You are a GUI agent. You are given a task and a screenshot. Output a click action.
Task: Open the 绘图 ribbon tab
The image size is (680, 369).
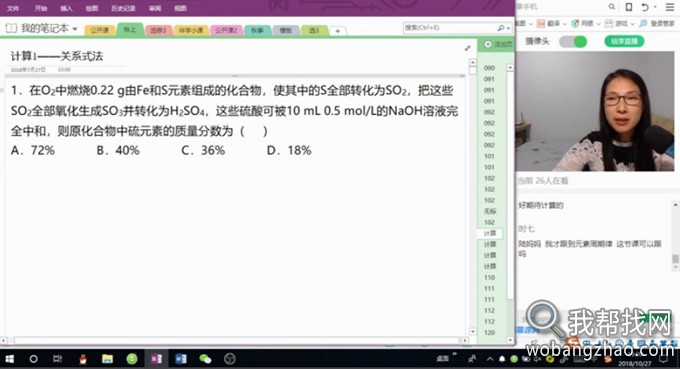coord(92,8)
